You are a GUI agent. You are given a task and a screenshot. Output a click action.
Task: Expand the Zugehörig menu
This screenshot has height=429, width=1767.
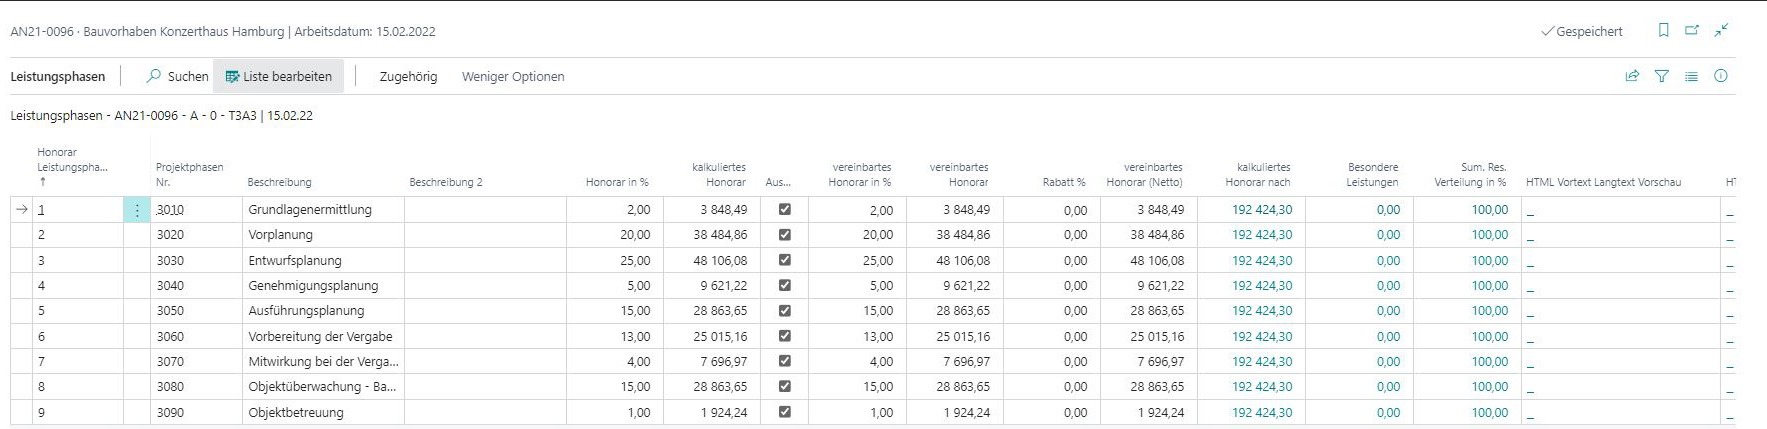coord(408,76)
